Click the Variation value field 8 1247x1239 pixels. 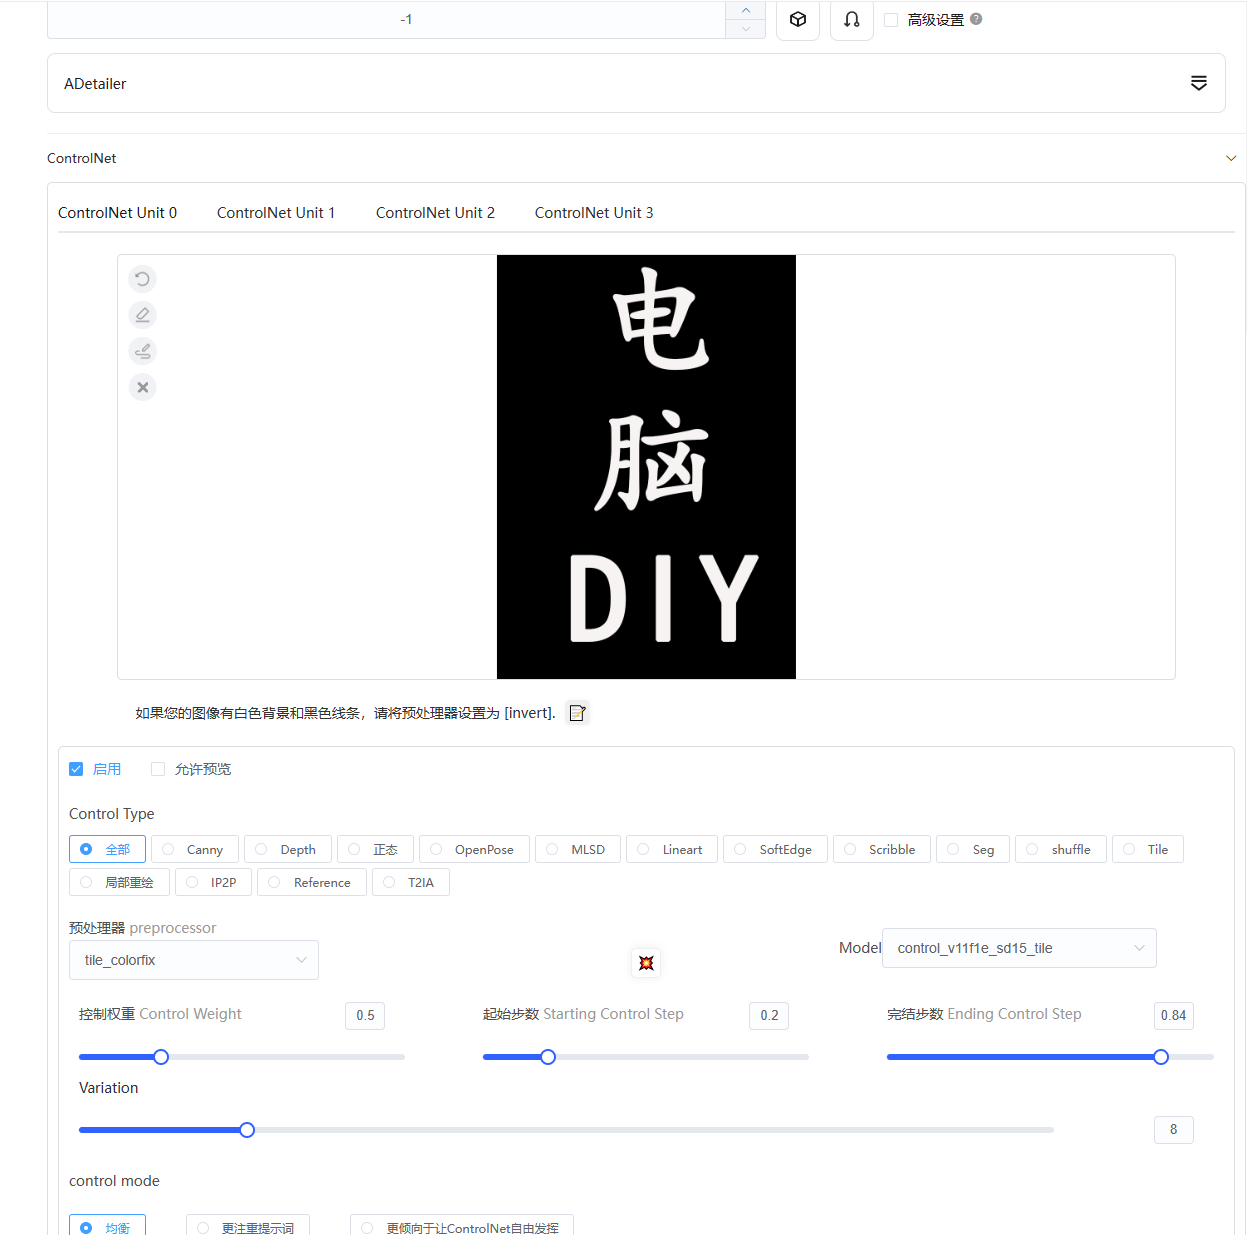coord(1173,1129)
